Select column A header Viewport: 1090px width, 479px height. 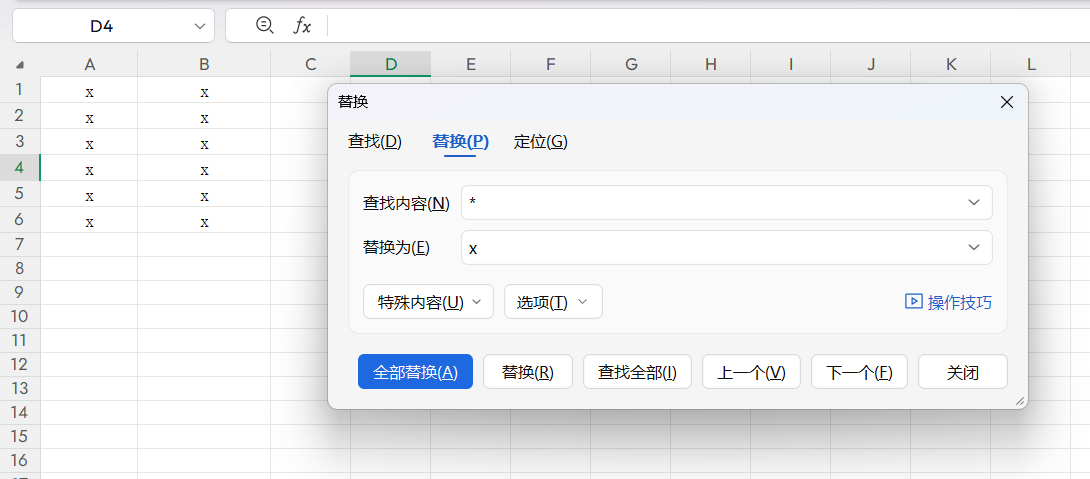tap(89, 65)
